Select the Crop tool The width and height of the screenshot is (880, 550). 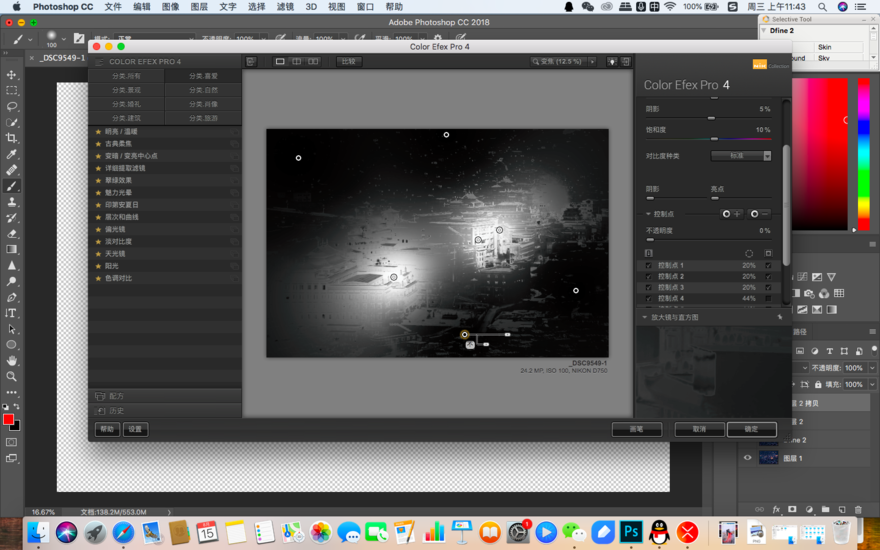[11, 138]
